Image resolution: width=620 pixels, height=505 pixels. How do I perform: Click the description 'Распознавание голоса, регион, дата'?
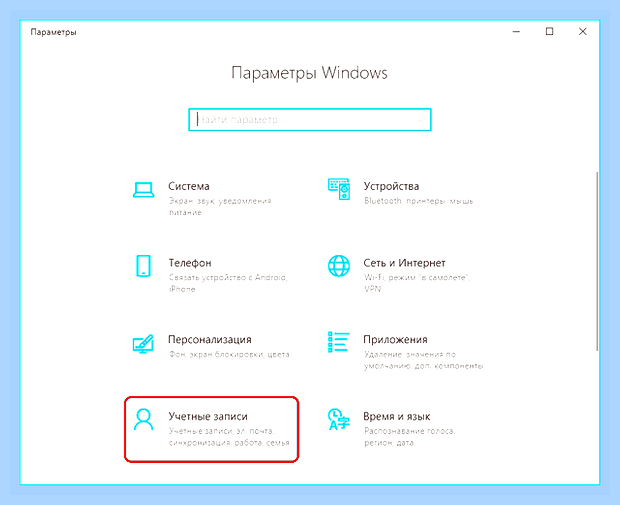coord(409,437)
